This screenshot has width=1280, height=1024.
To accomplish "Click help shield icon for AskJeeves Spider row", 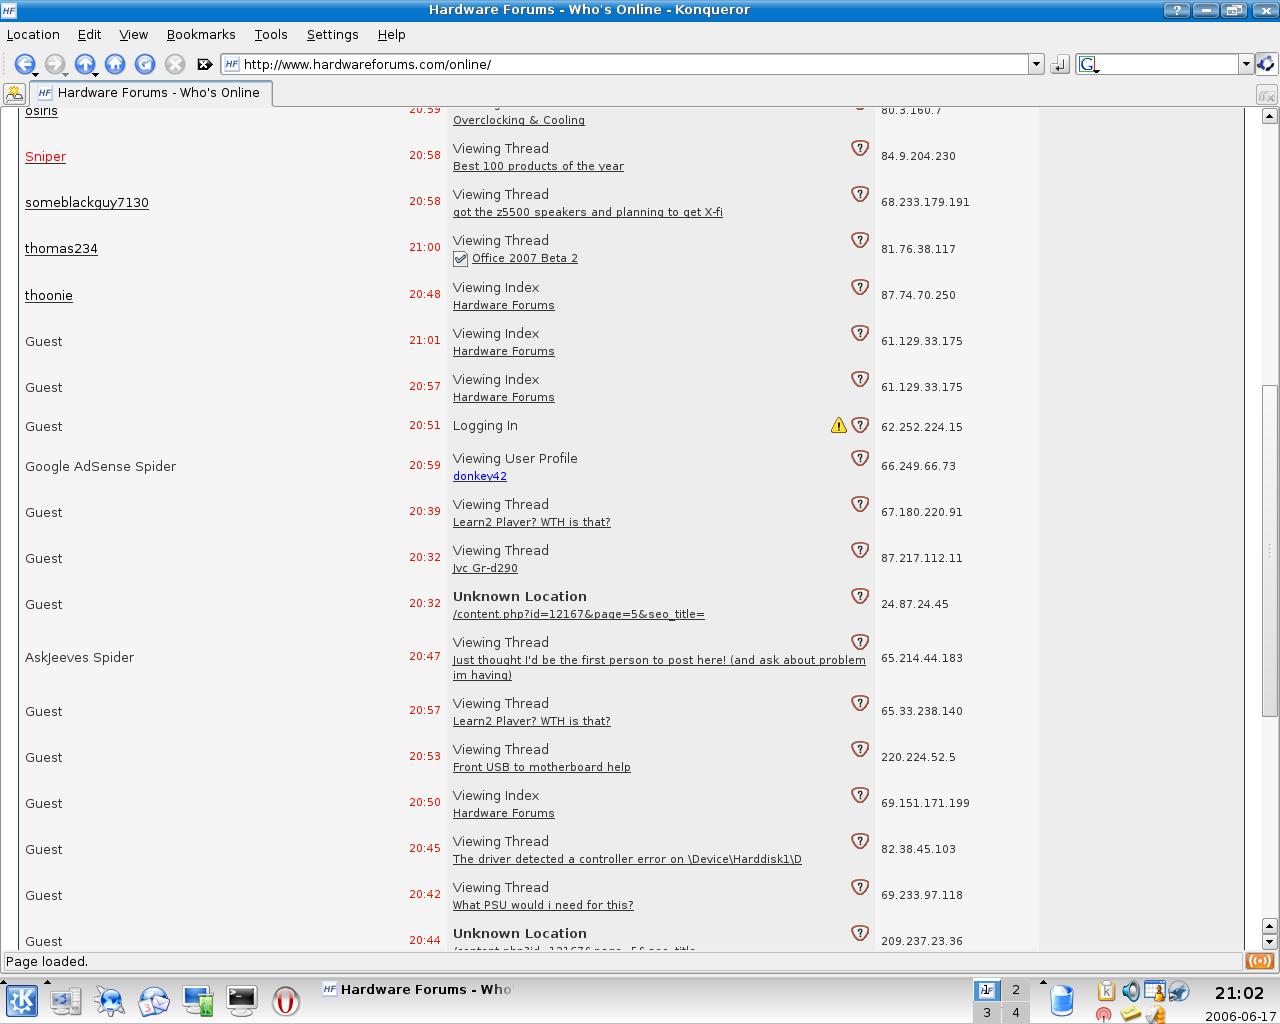I will 860,642.
